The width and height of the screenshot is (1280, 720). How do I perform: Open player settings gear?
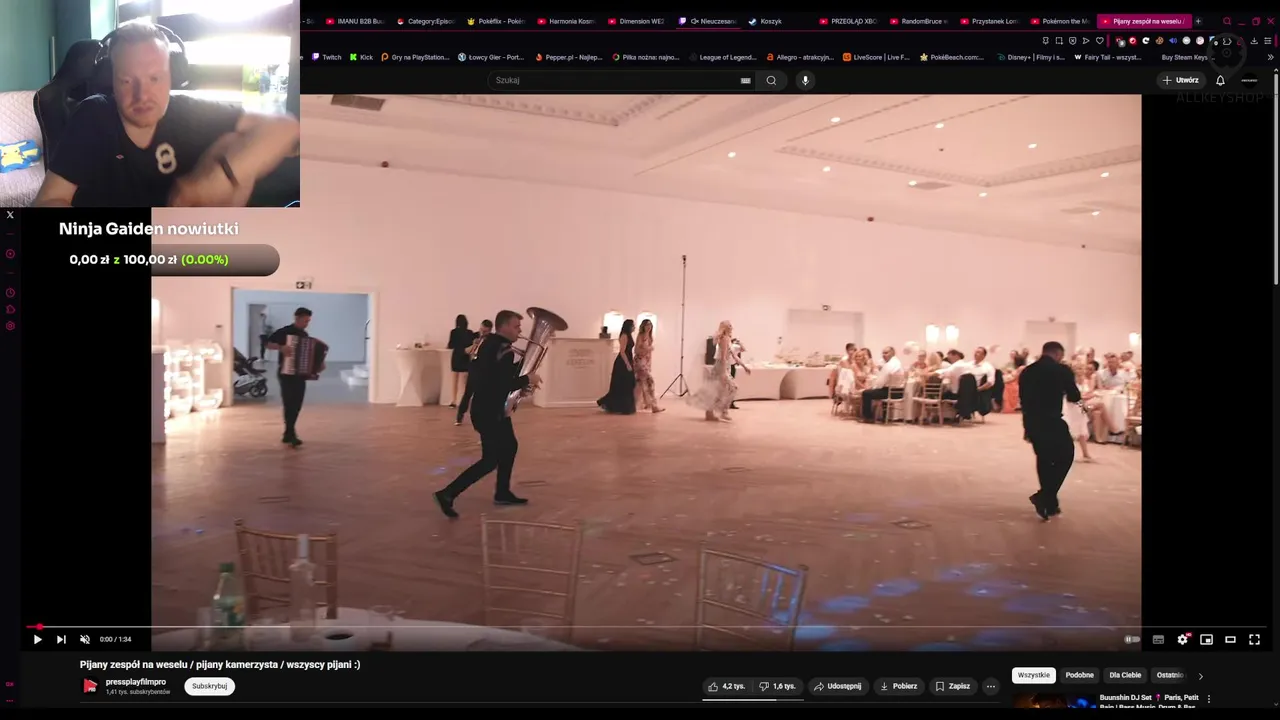tap(1183, 639)
